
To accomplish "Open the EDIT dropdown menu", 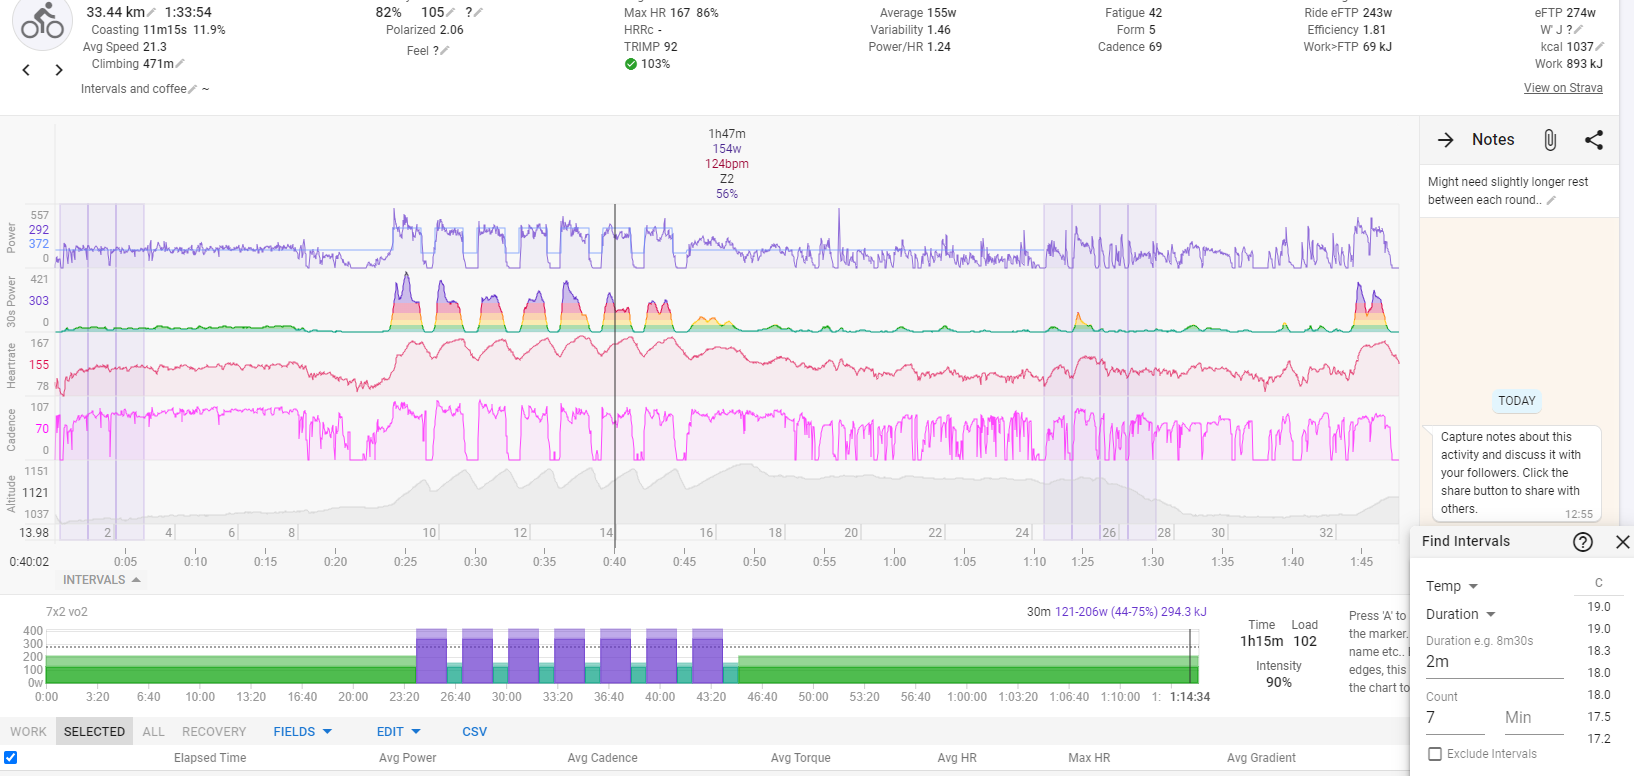I will click(x=398, y=732).
